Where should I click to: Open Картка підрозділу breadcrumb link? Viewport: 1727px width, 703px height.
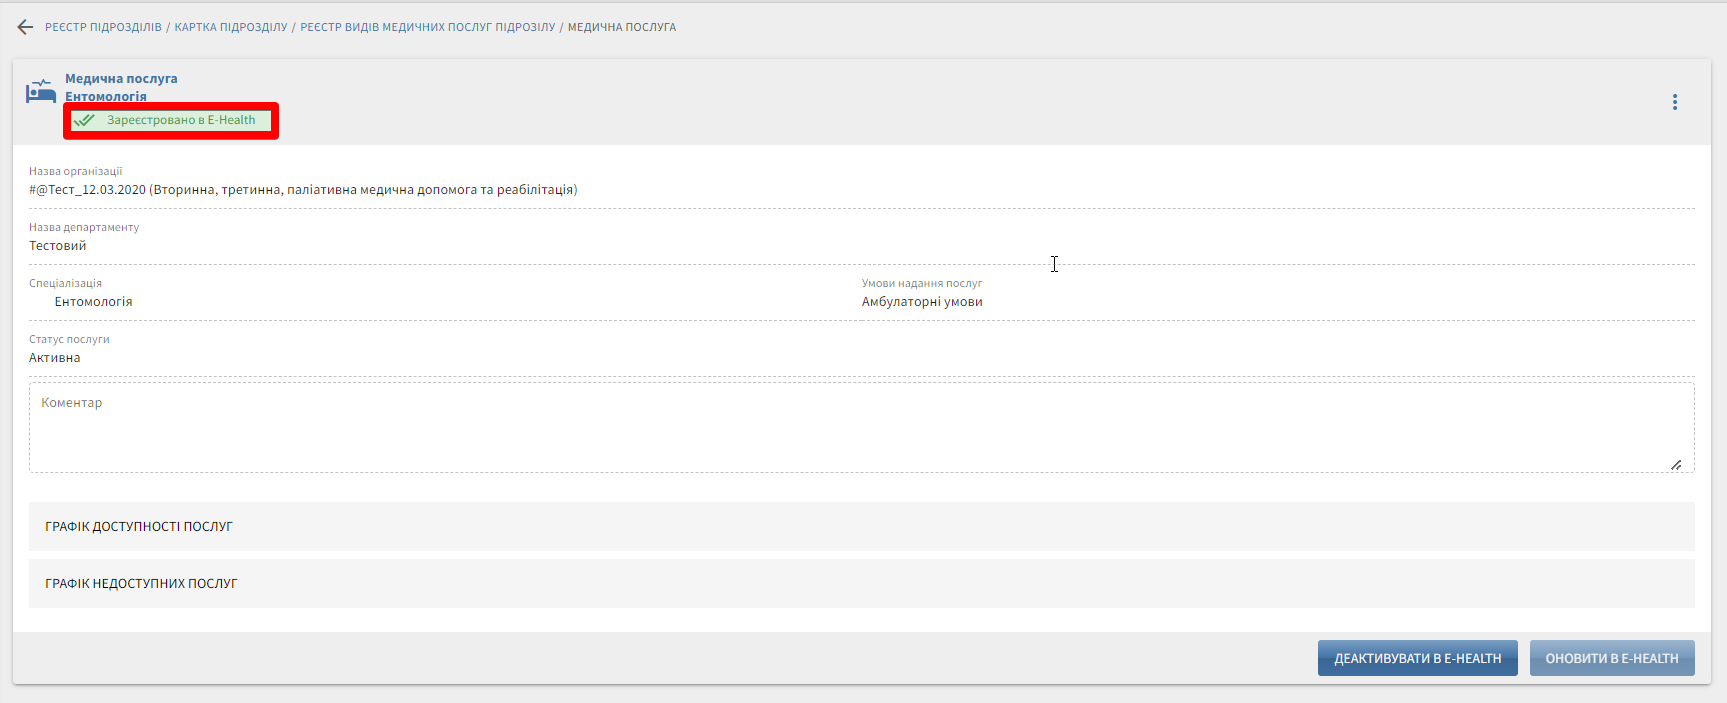[x=231, y=27]
